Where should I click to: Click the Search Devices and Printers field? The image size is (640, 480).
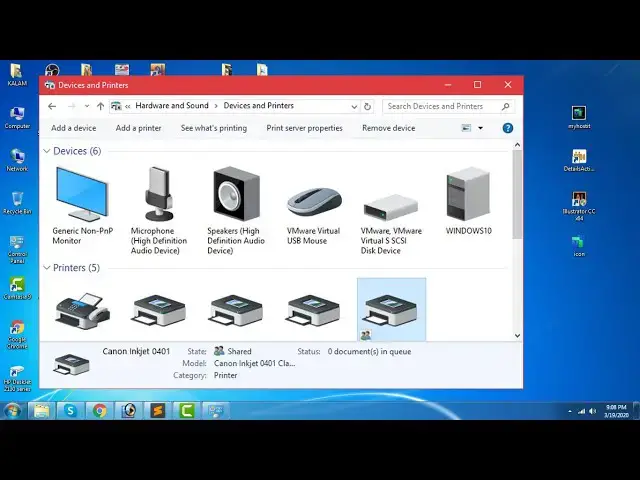[448, 107]
